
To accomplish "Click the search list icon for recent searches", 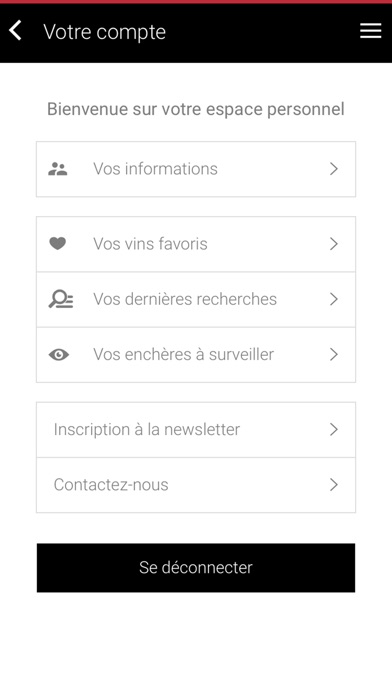I will 60,299.
